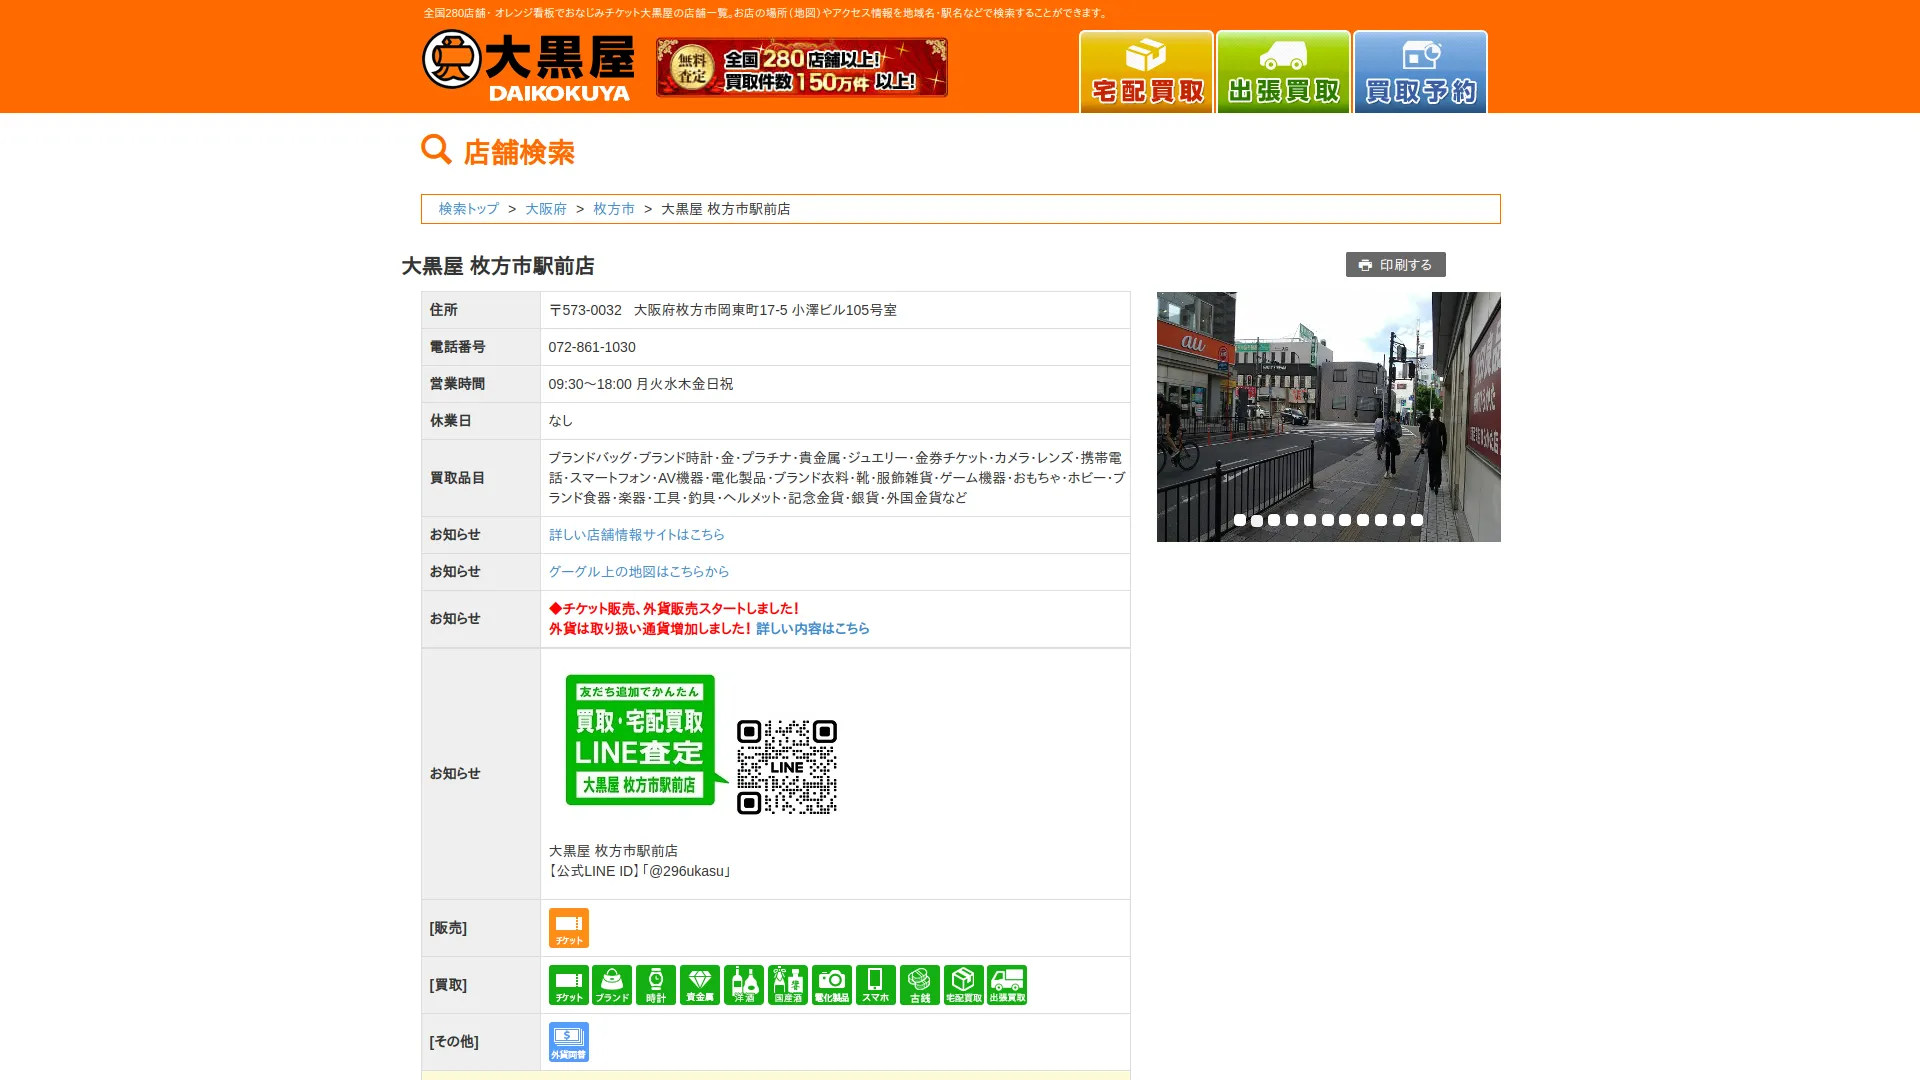Click the 洋酒 liquor bottle icon
The height and width of the screenshot is (1080, 1920).
tap(744, 985)
